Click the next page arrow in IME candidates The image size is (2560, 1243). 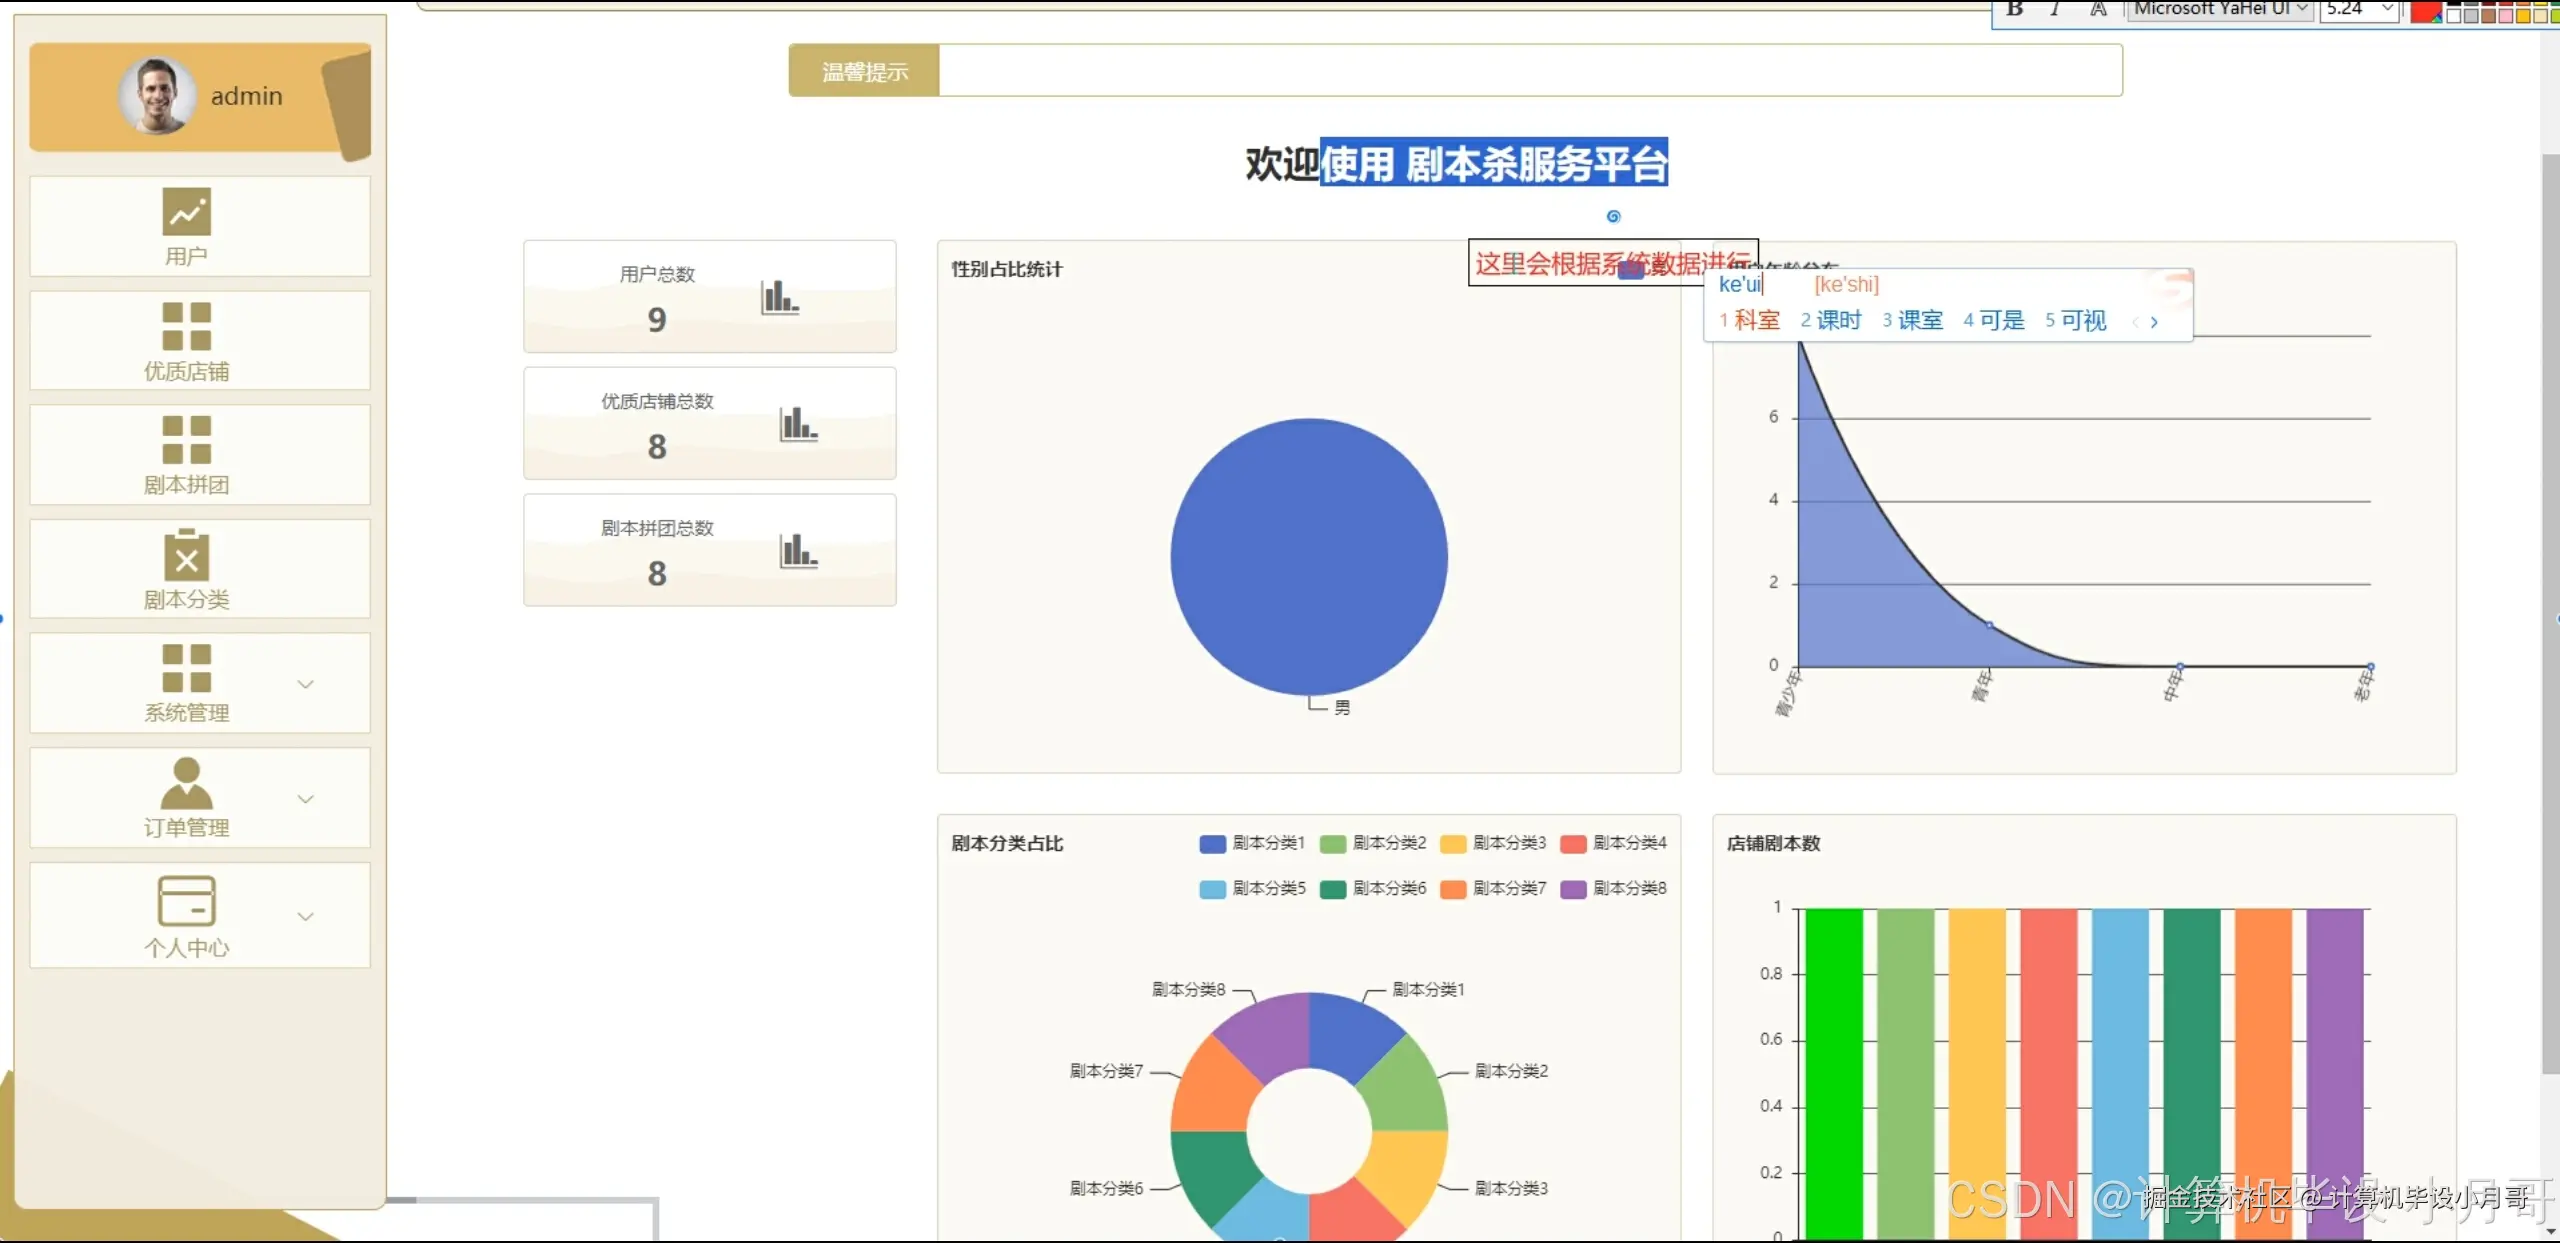point(2154,322)
